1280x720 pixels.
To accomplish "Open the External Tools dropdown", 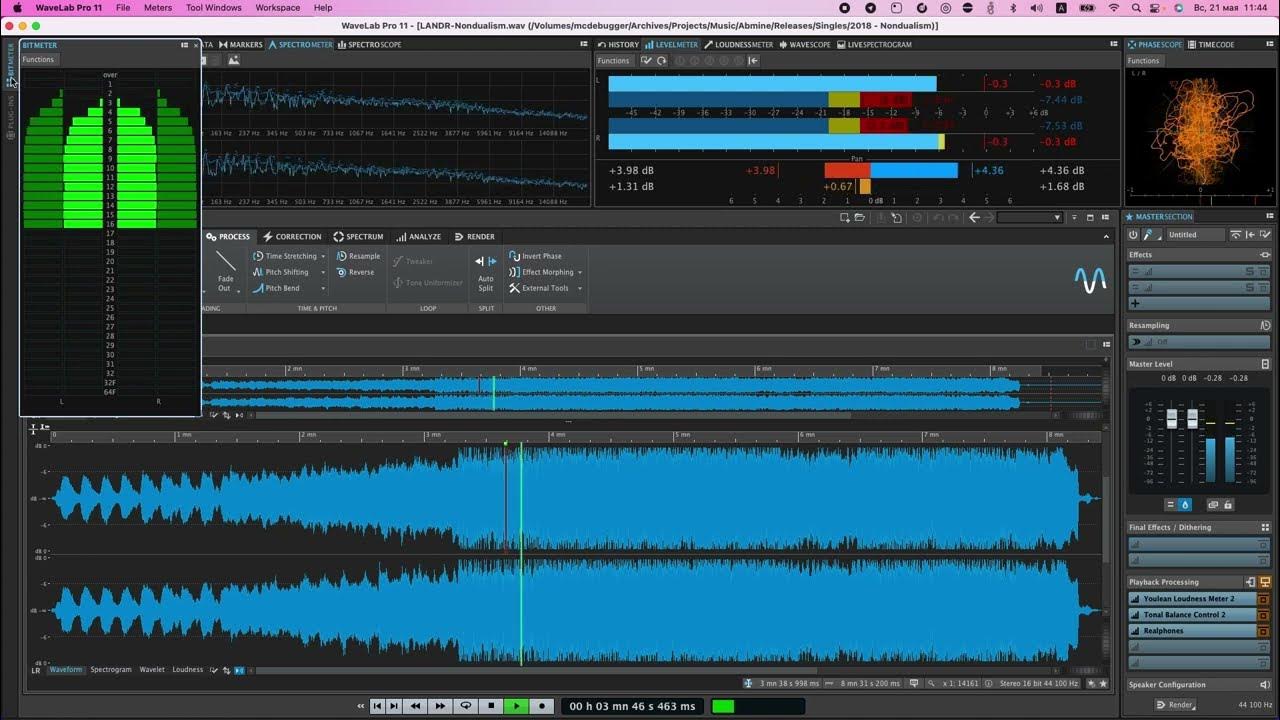I will 580,289.
